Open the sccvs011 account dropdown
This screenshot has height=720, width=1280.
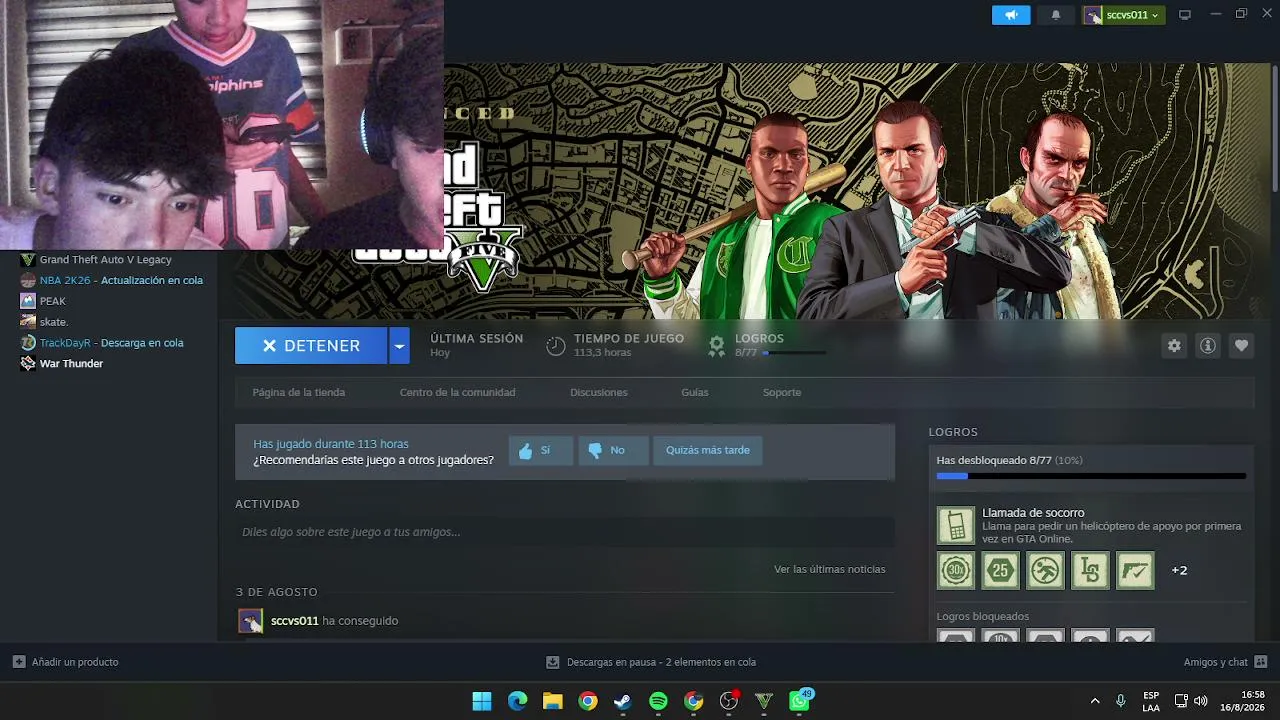click(1124, 15)
